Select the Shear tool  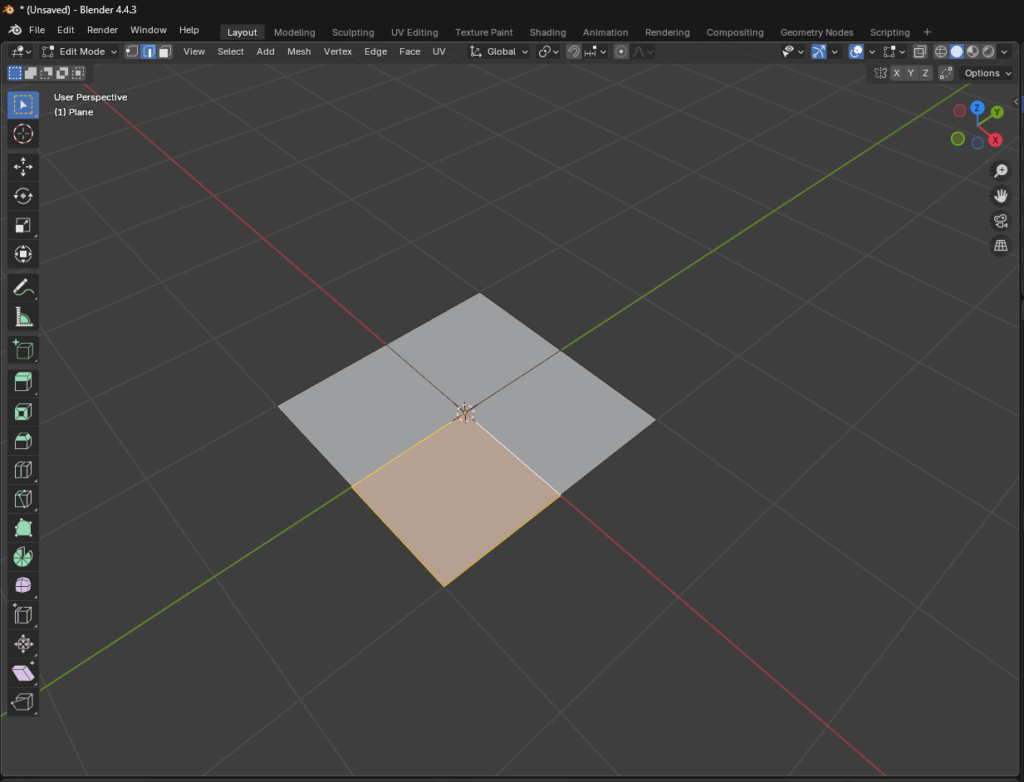click(23, 673)
